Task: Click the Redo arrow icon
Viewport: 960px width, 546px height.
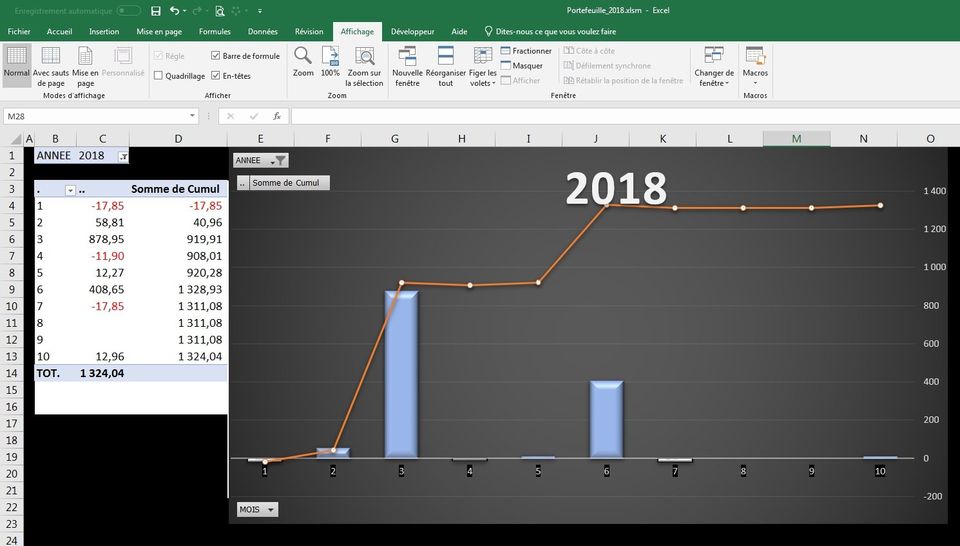Action: pos(196,11)
